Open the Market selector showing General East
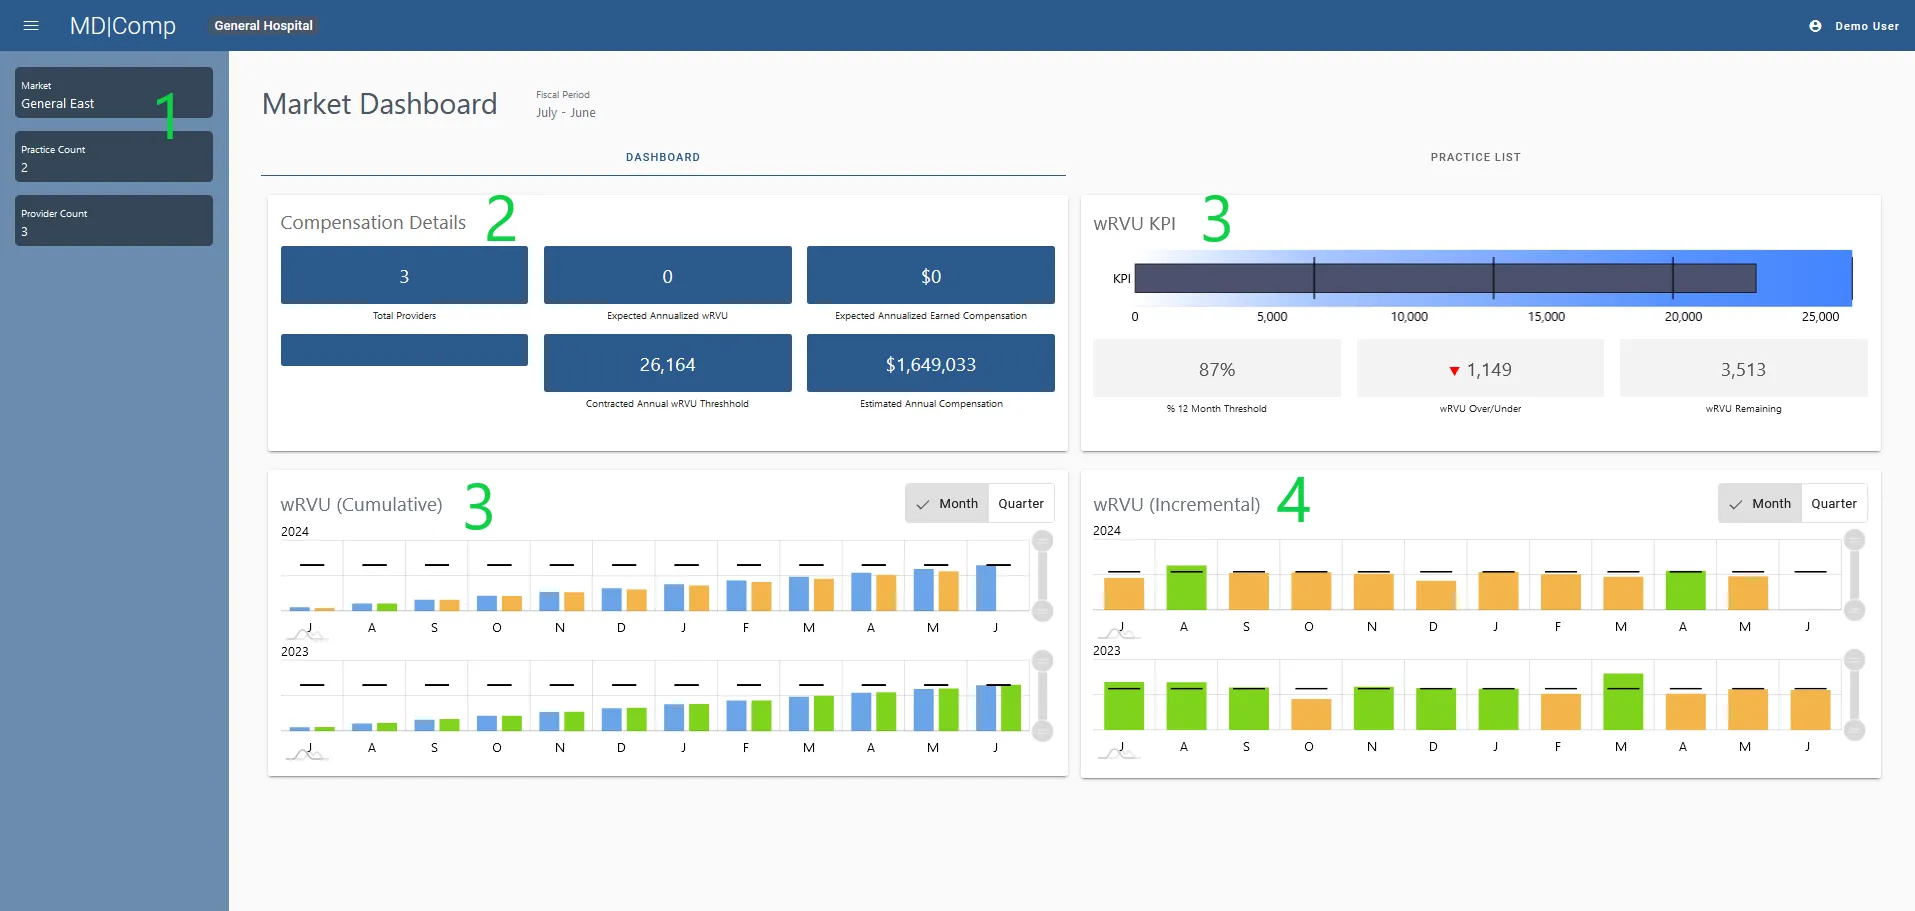The image size is (1915, 911). point(113,93)
